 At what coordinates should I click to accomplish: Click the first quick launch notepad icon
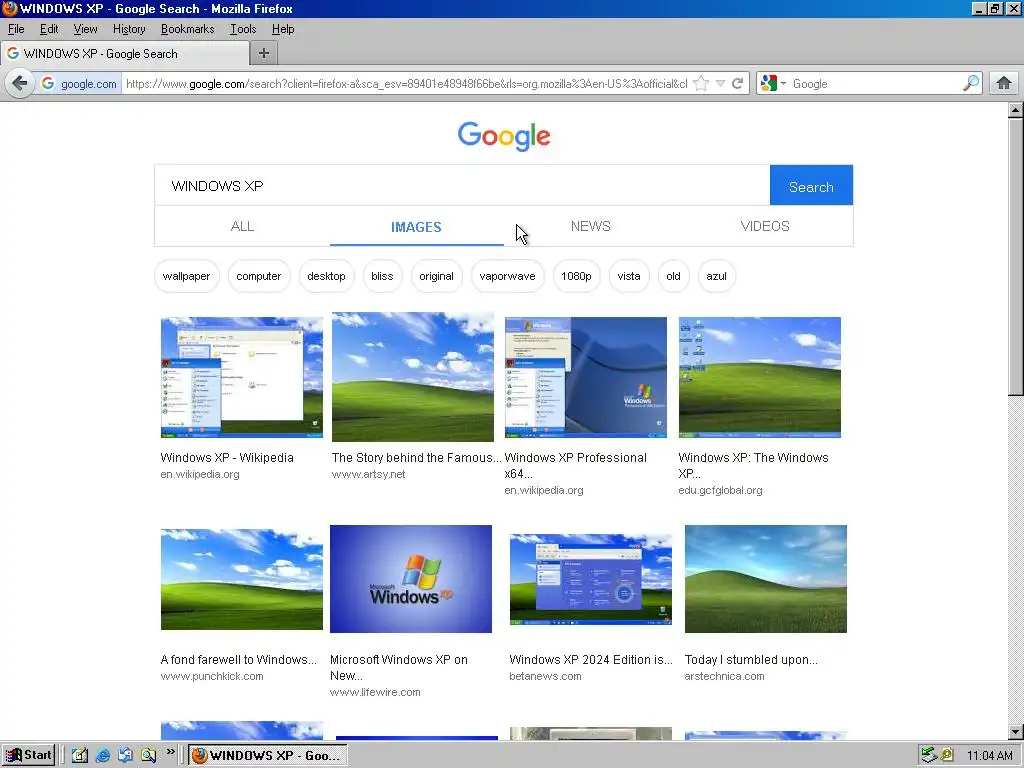[x=80, y=756]
